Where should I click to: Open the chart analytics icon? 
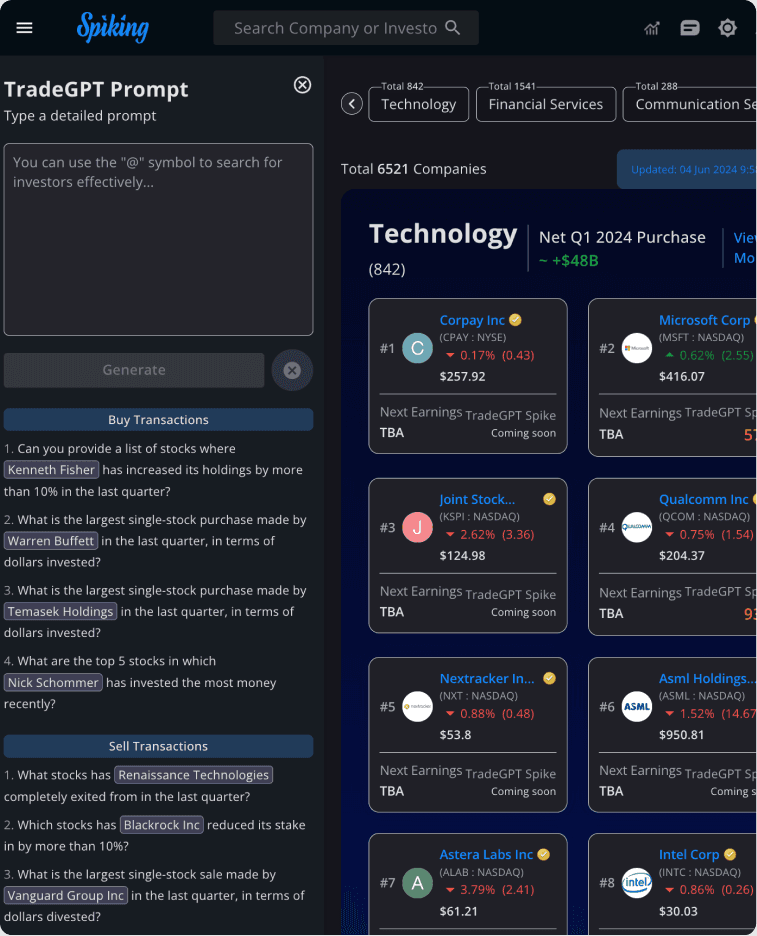point(652,27)
